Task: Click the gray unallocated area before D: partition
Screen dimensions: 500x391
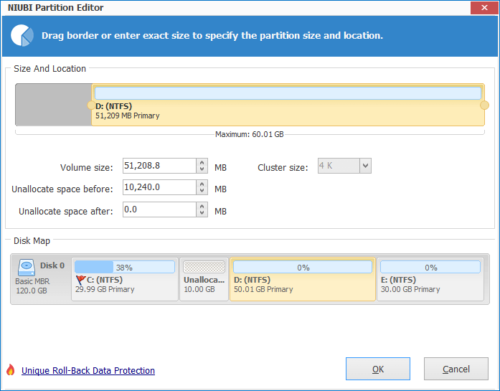Action: (x=53, y=105)
